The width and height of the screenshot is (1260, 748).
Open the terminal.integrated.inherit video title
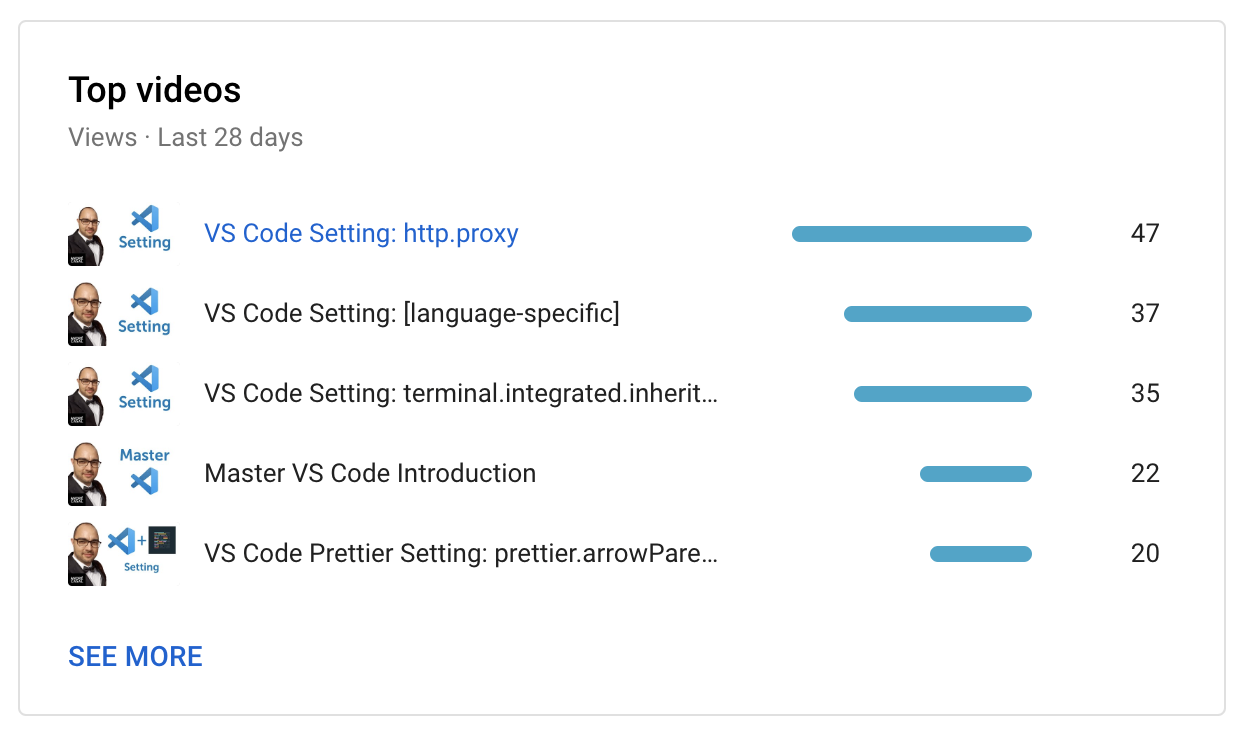pos(460,393)
